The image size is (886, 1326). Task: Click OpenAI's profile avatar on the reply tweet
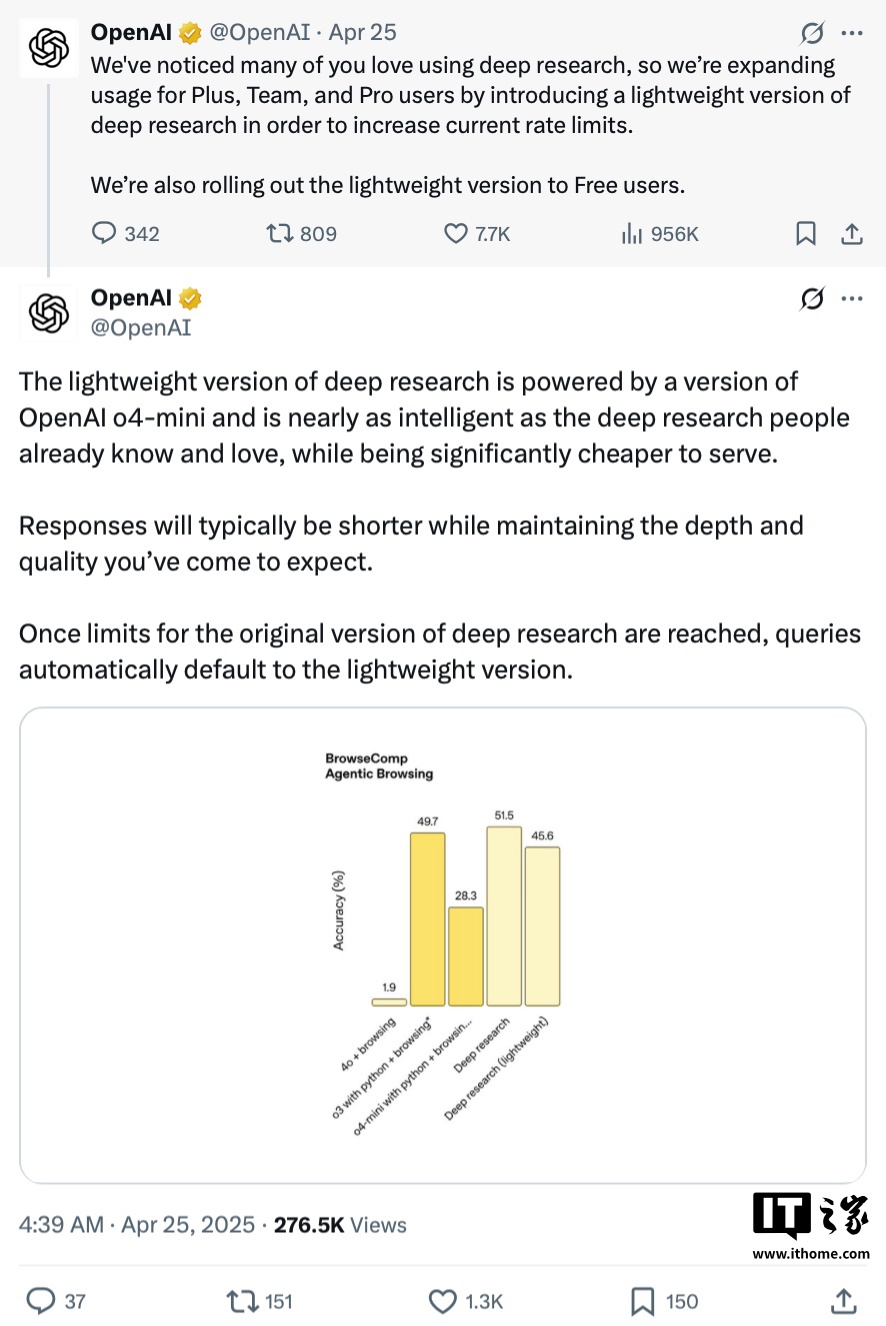click(x=48, y=312)
